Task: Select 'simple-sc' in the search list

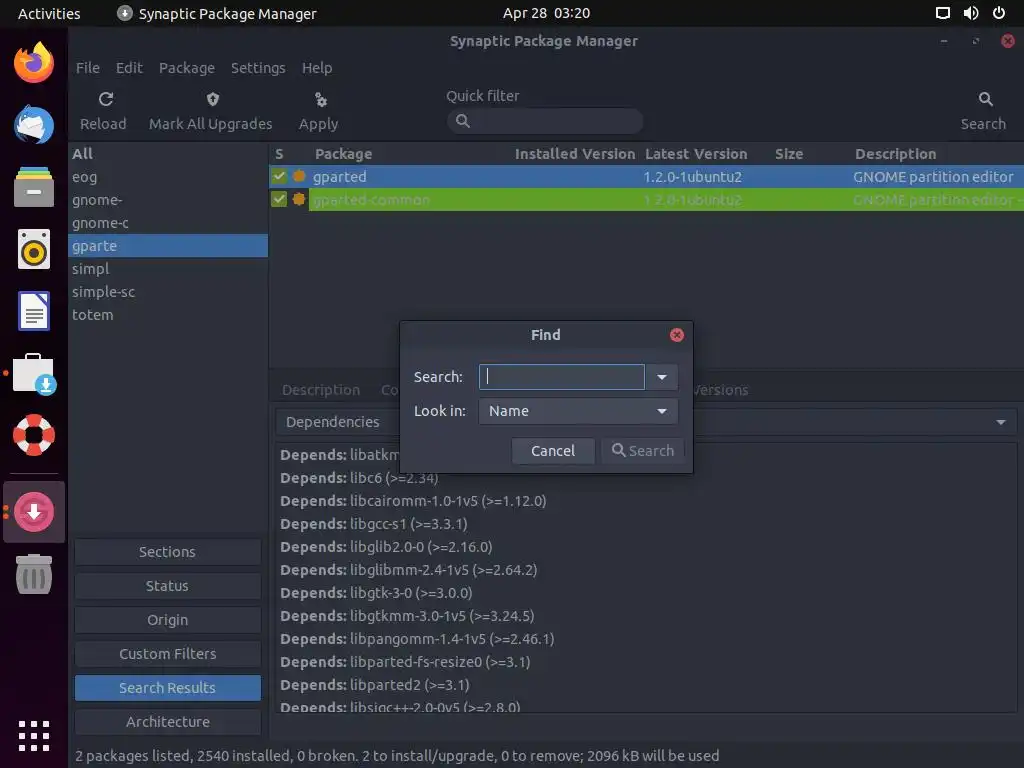Action: [x=168, y=292]
